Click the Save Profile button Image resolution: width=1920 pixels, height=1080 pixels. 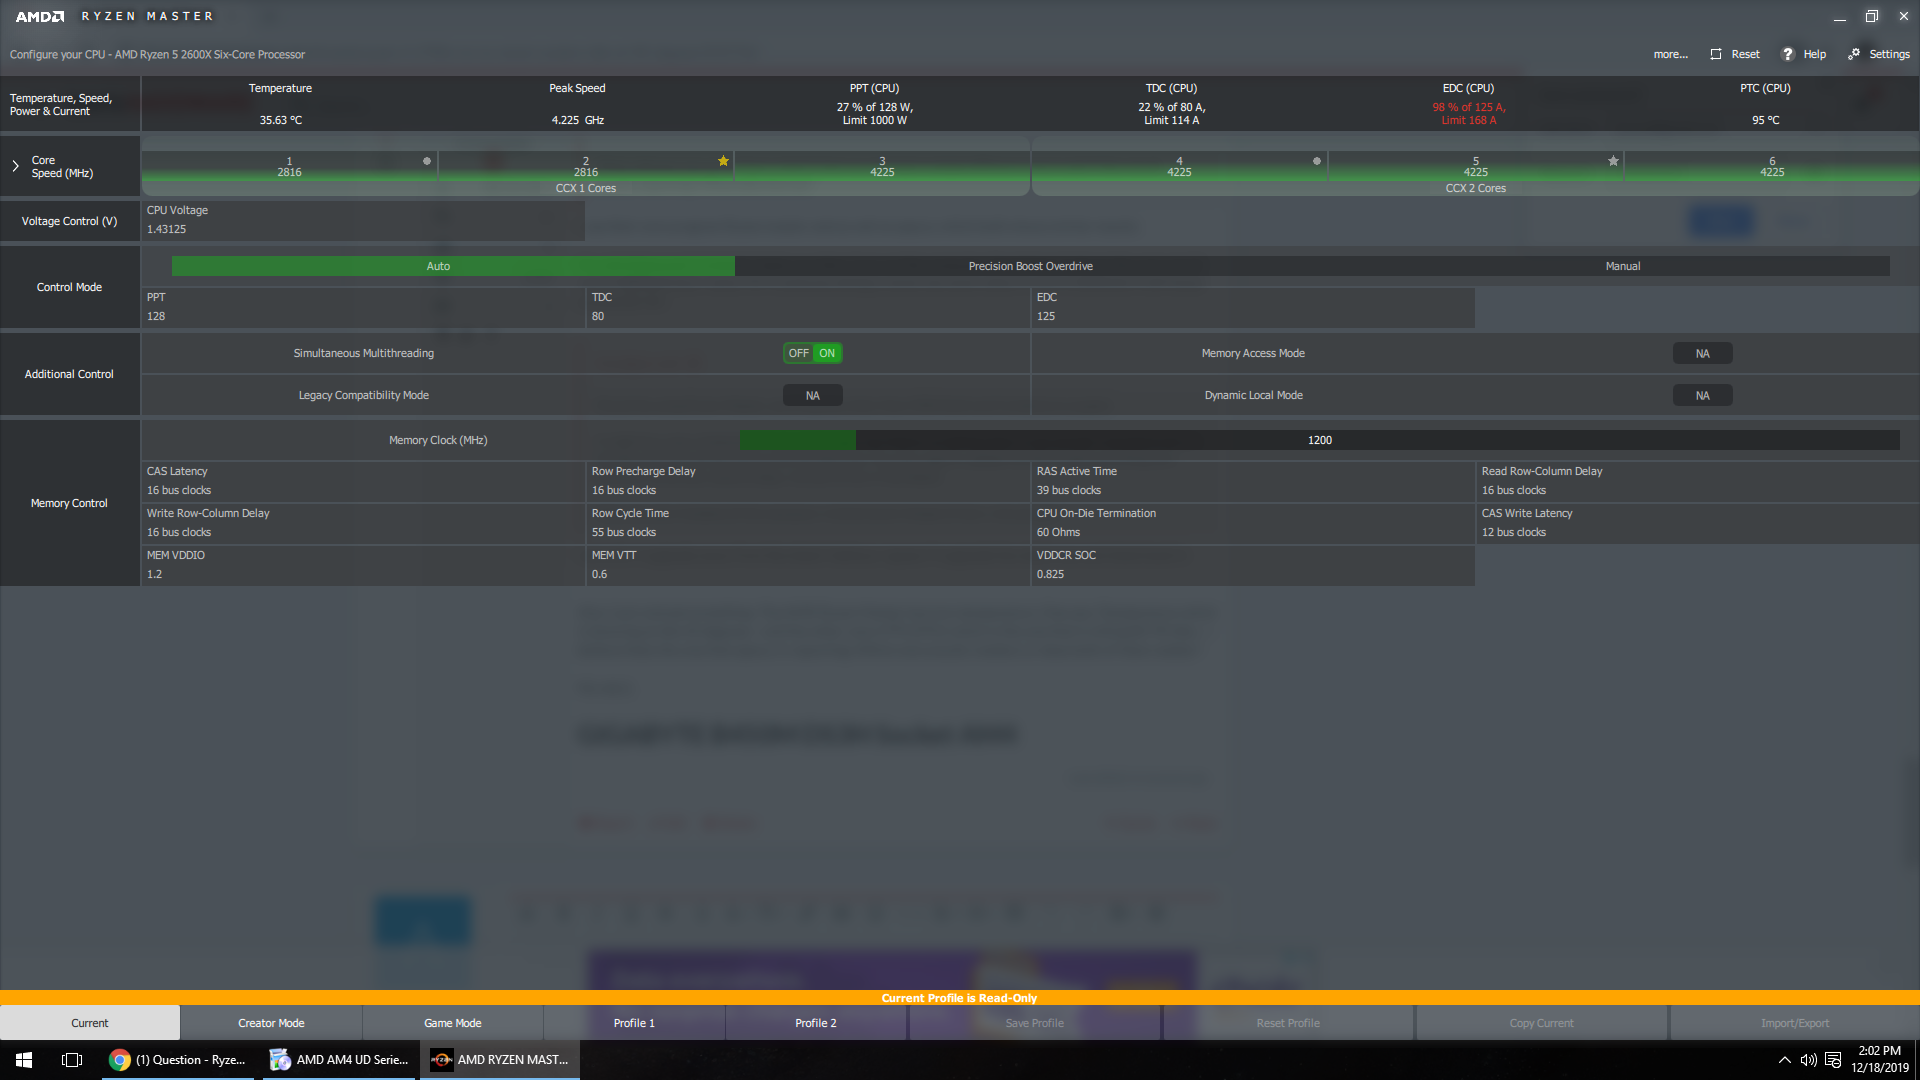1035,1023
